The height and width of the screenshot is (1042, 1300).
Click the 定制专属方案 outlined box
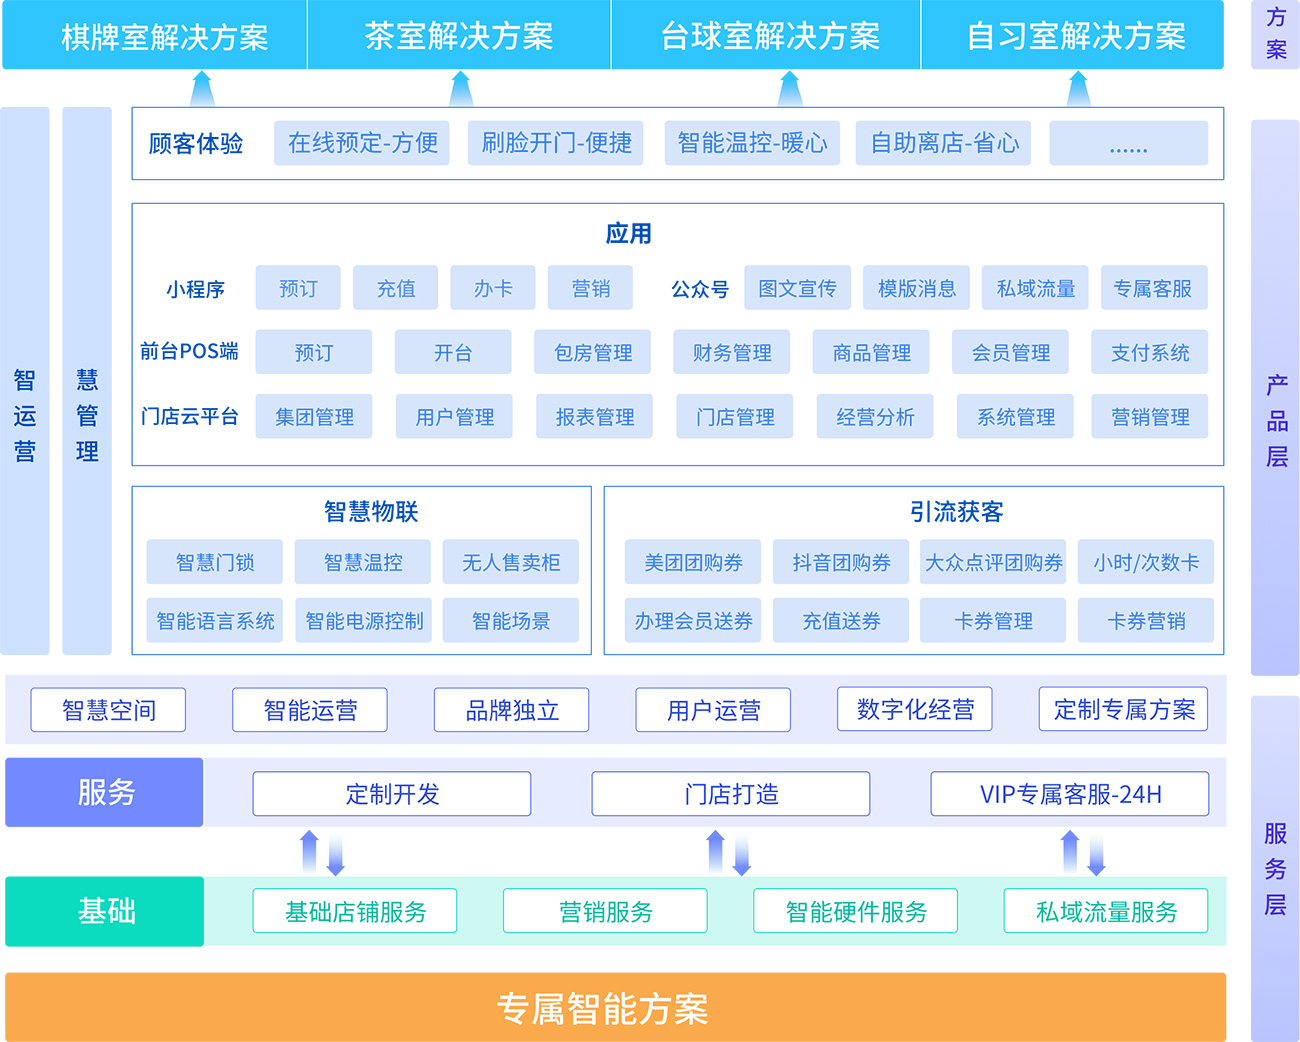point(1124,709)
